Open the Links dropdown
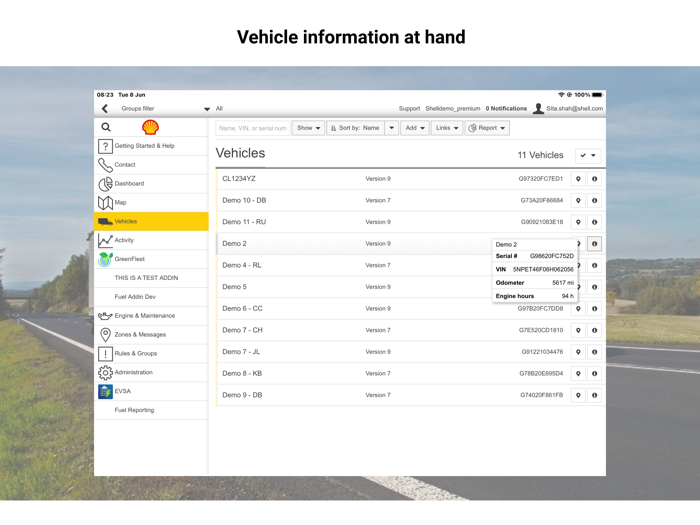This screenshot has height=525, width=700. point(447,128)
